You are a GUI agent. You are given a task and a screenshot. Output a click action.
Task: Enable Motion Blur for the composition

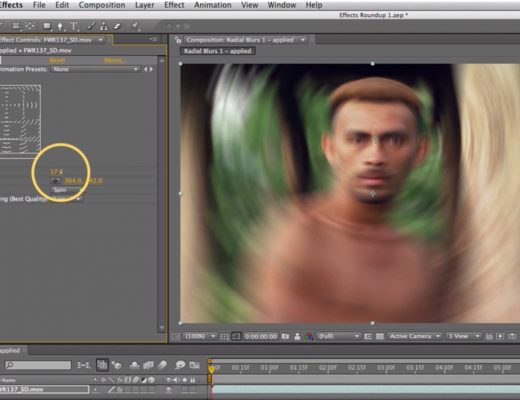pos(162,365)
